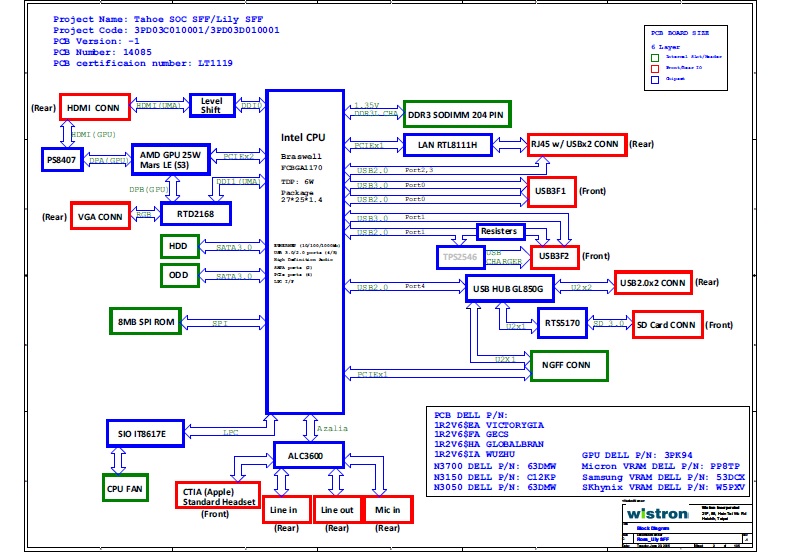Click the Mic in block
The width and height of the screenshot is (785, 554).
[388, 509]
